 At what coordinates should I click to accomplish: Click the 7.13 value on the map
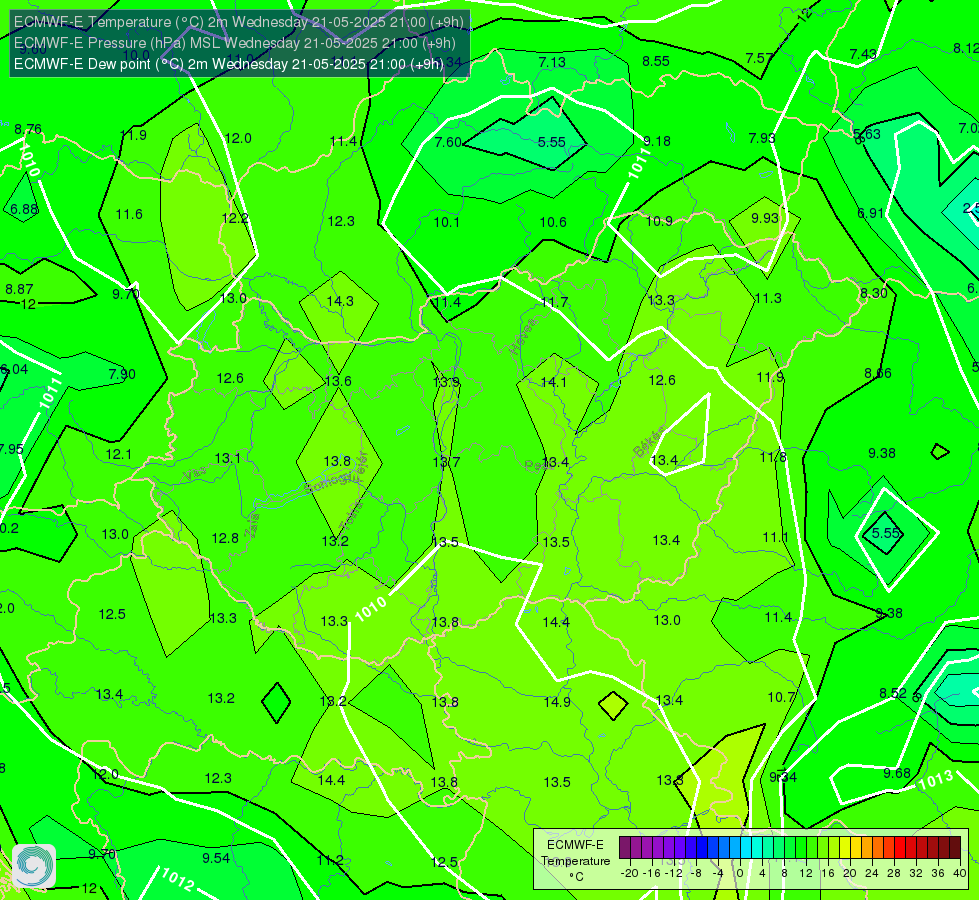point(552,62)
